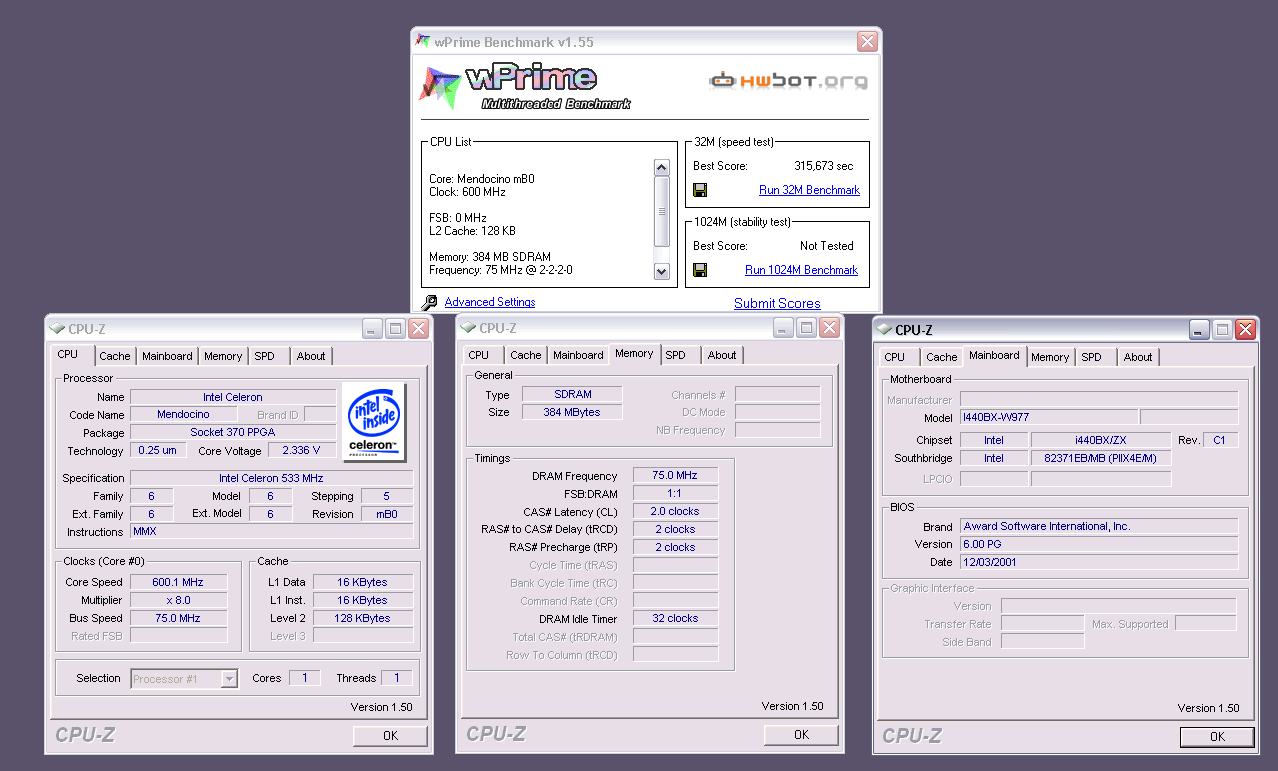The image size is (1278, 771).
Task: Click the Intel Inside Celeron logo
Action: [x=374, y=421]
